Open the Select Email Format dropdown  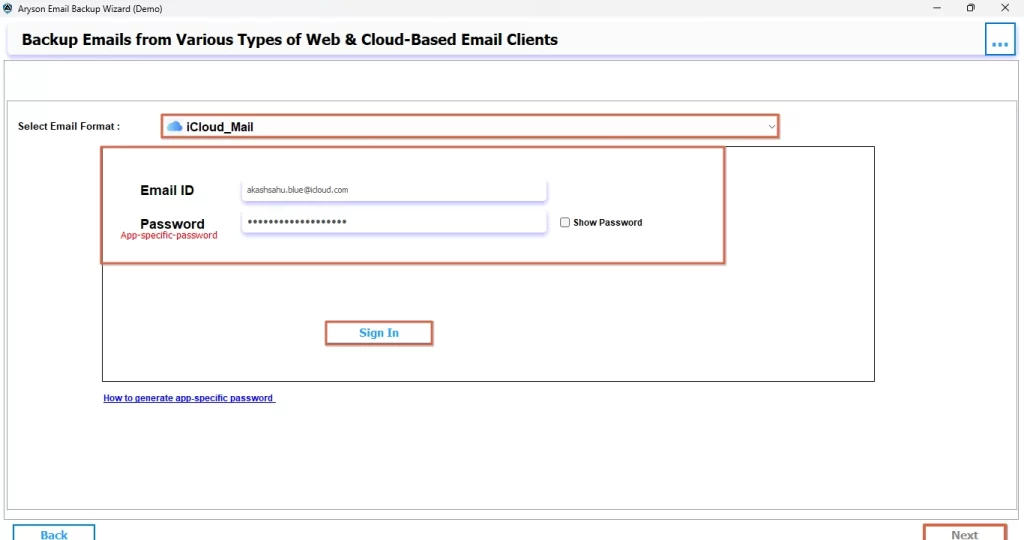[470, 126]
